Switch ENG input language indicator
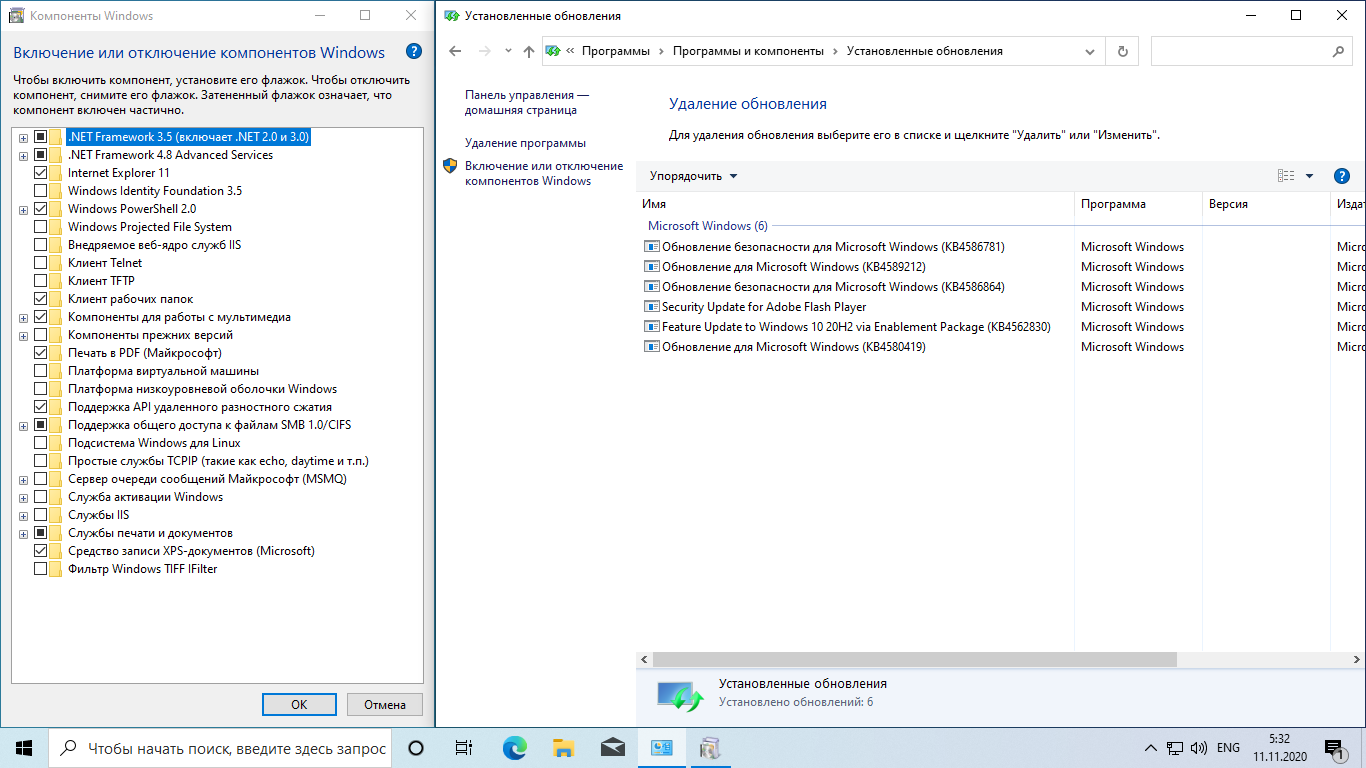This screenshot has height=768, width=1366. coord(1228,748)
